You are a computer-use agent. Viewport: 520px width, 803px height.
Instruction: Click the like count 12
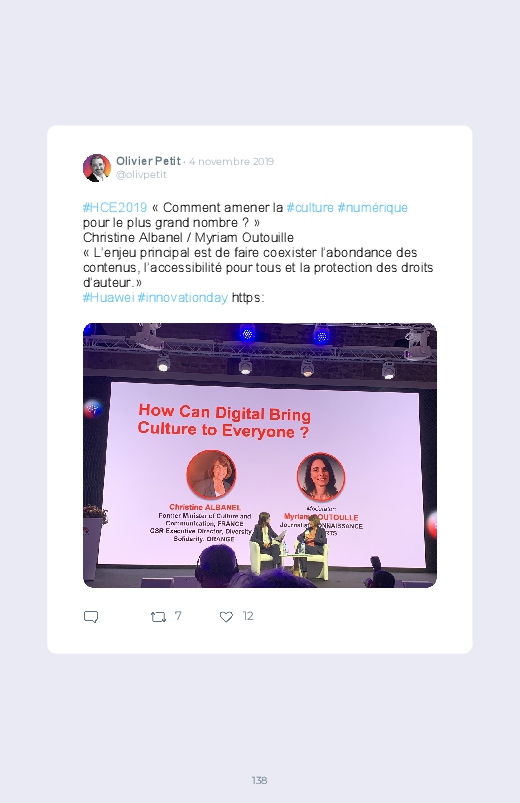pos(248,616)
